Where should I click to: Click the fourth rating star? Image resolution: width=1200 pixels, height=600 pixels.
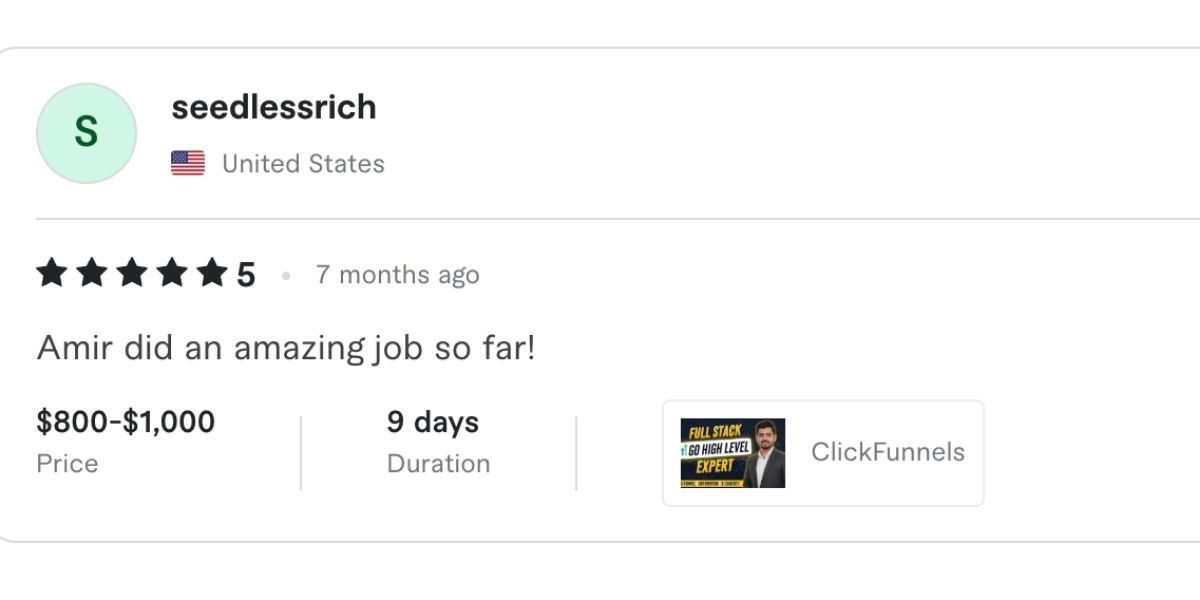[172, 273]
